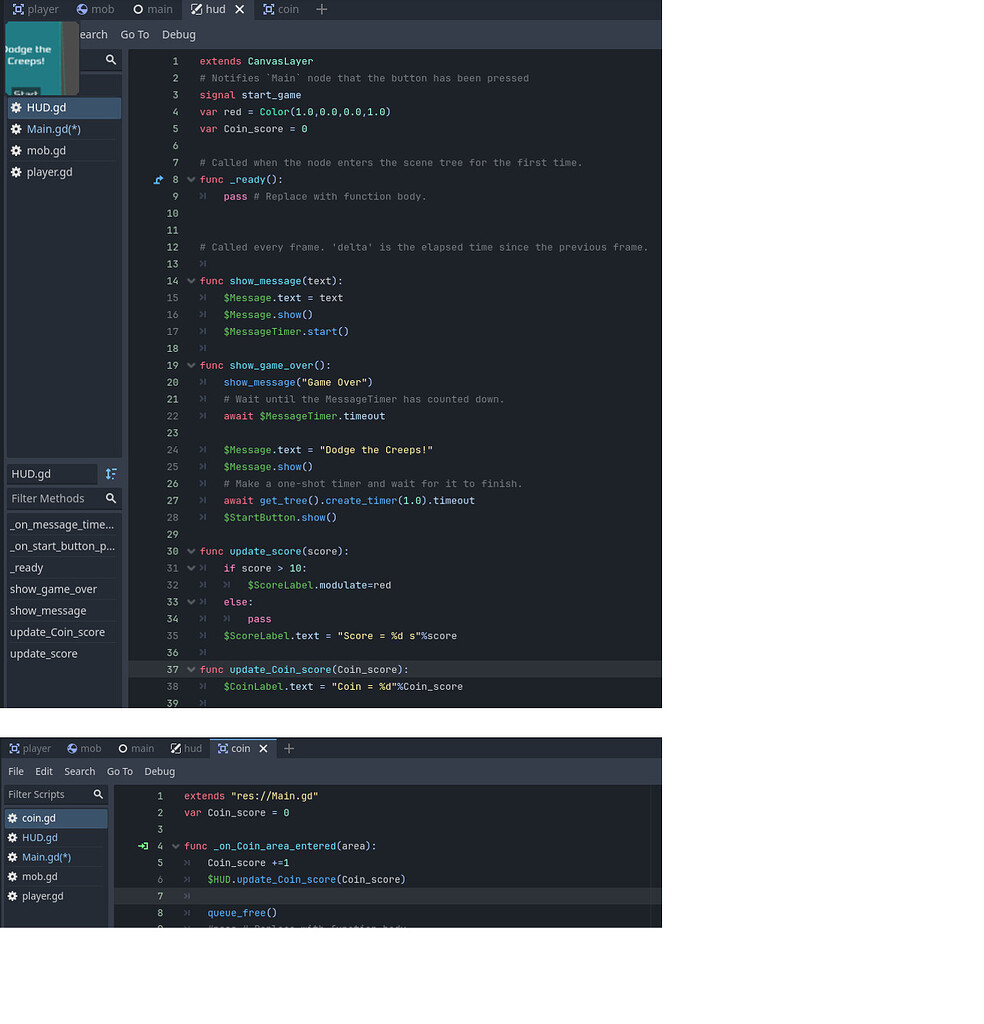This screenshot has width=984, height=1024.
Task: Click the plus icon to add a scene
Action: [320, 9]
